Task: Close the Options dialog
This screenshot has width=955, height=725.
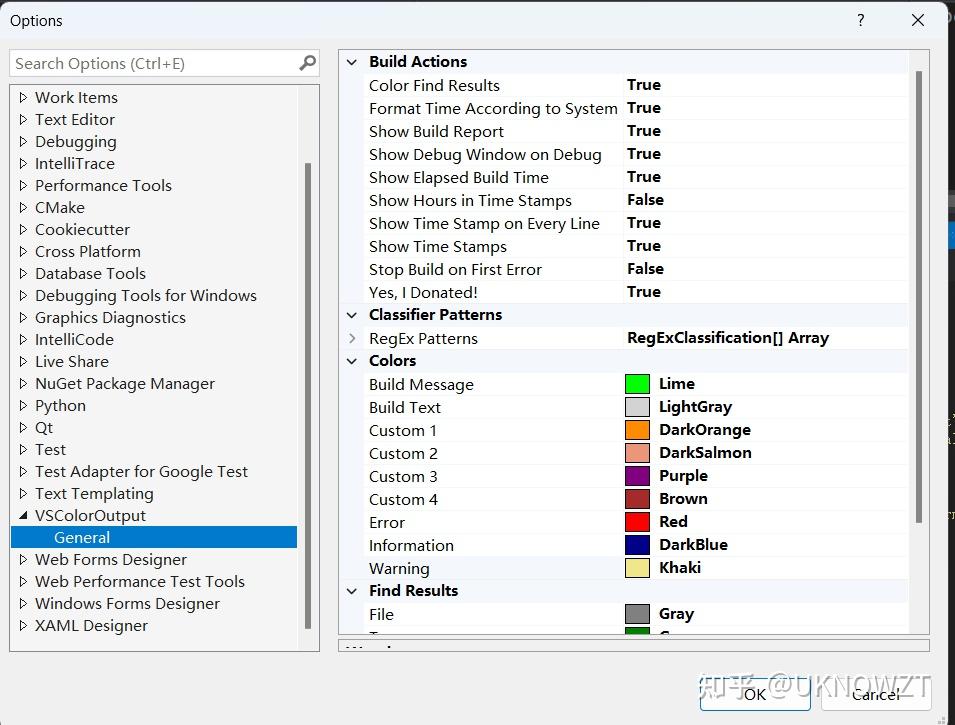Action: click(918, 20)
